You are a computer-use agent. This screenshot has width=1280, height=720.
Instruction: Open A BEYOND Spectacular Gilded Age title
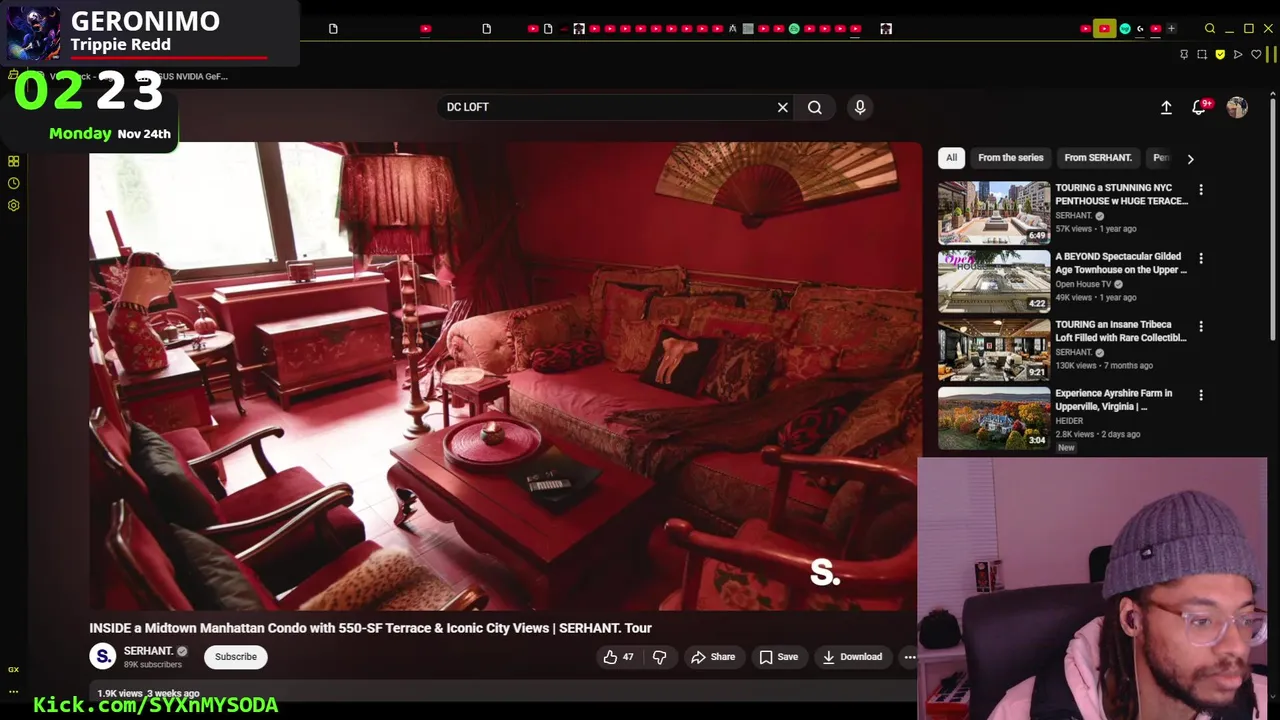(x=1121, y=263)
